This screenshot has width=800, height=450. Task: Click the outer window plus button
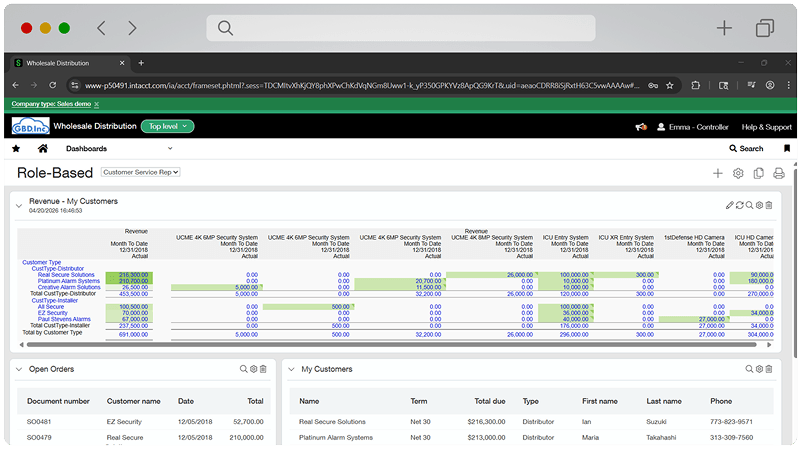tap(724, 28)
